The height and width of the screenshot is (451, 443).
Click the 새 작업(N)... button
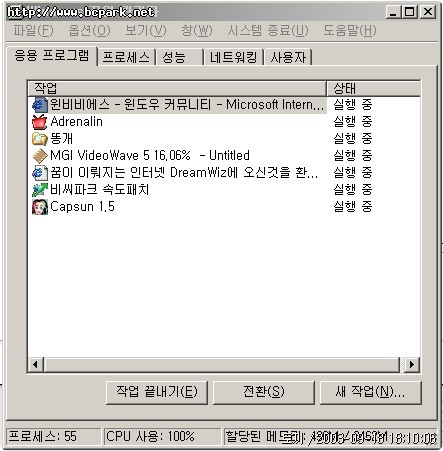(371, 392)
